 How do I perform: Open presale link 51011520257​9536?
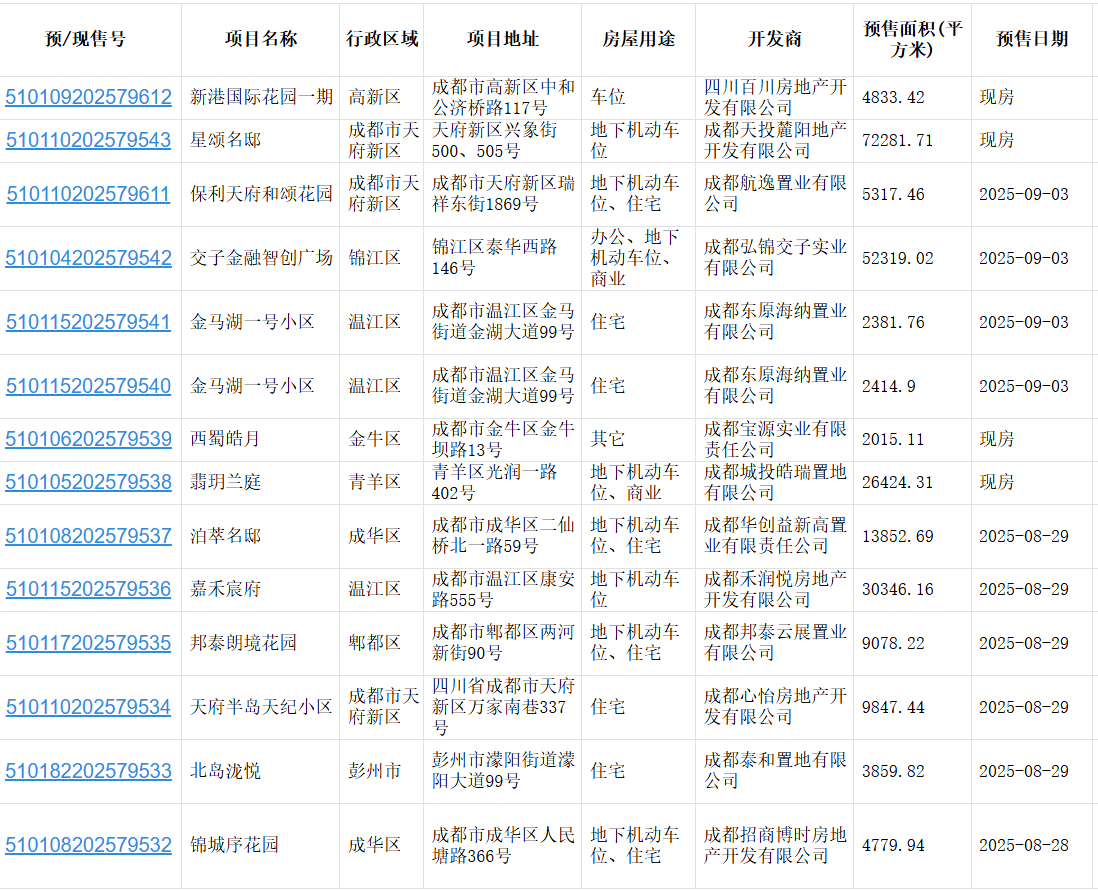coord(88,589)
